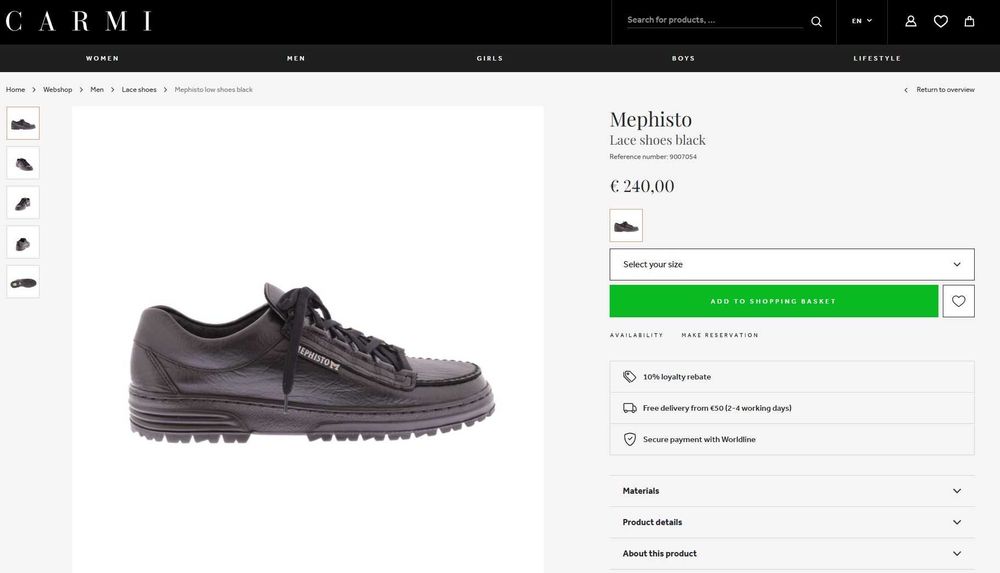The image size is (1000, 573).
Task: Click the search magnifier icon
Action: (816, 21)
